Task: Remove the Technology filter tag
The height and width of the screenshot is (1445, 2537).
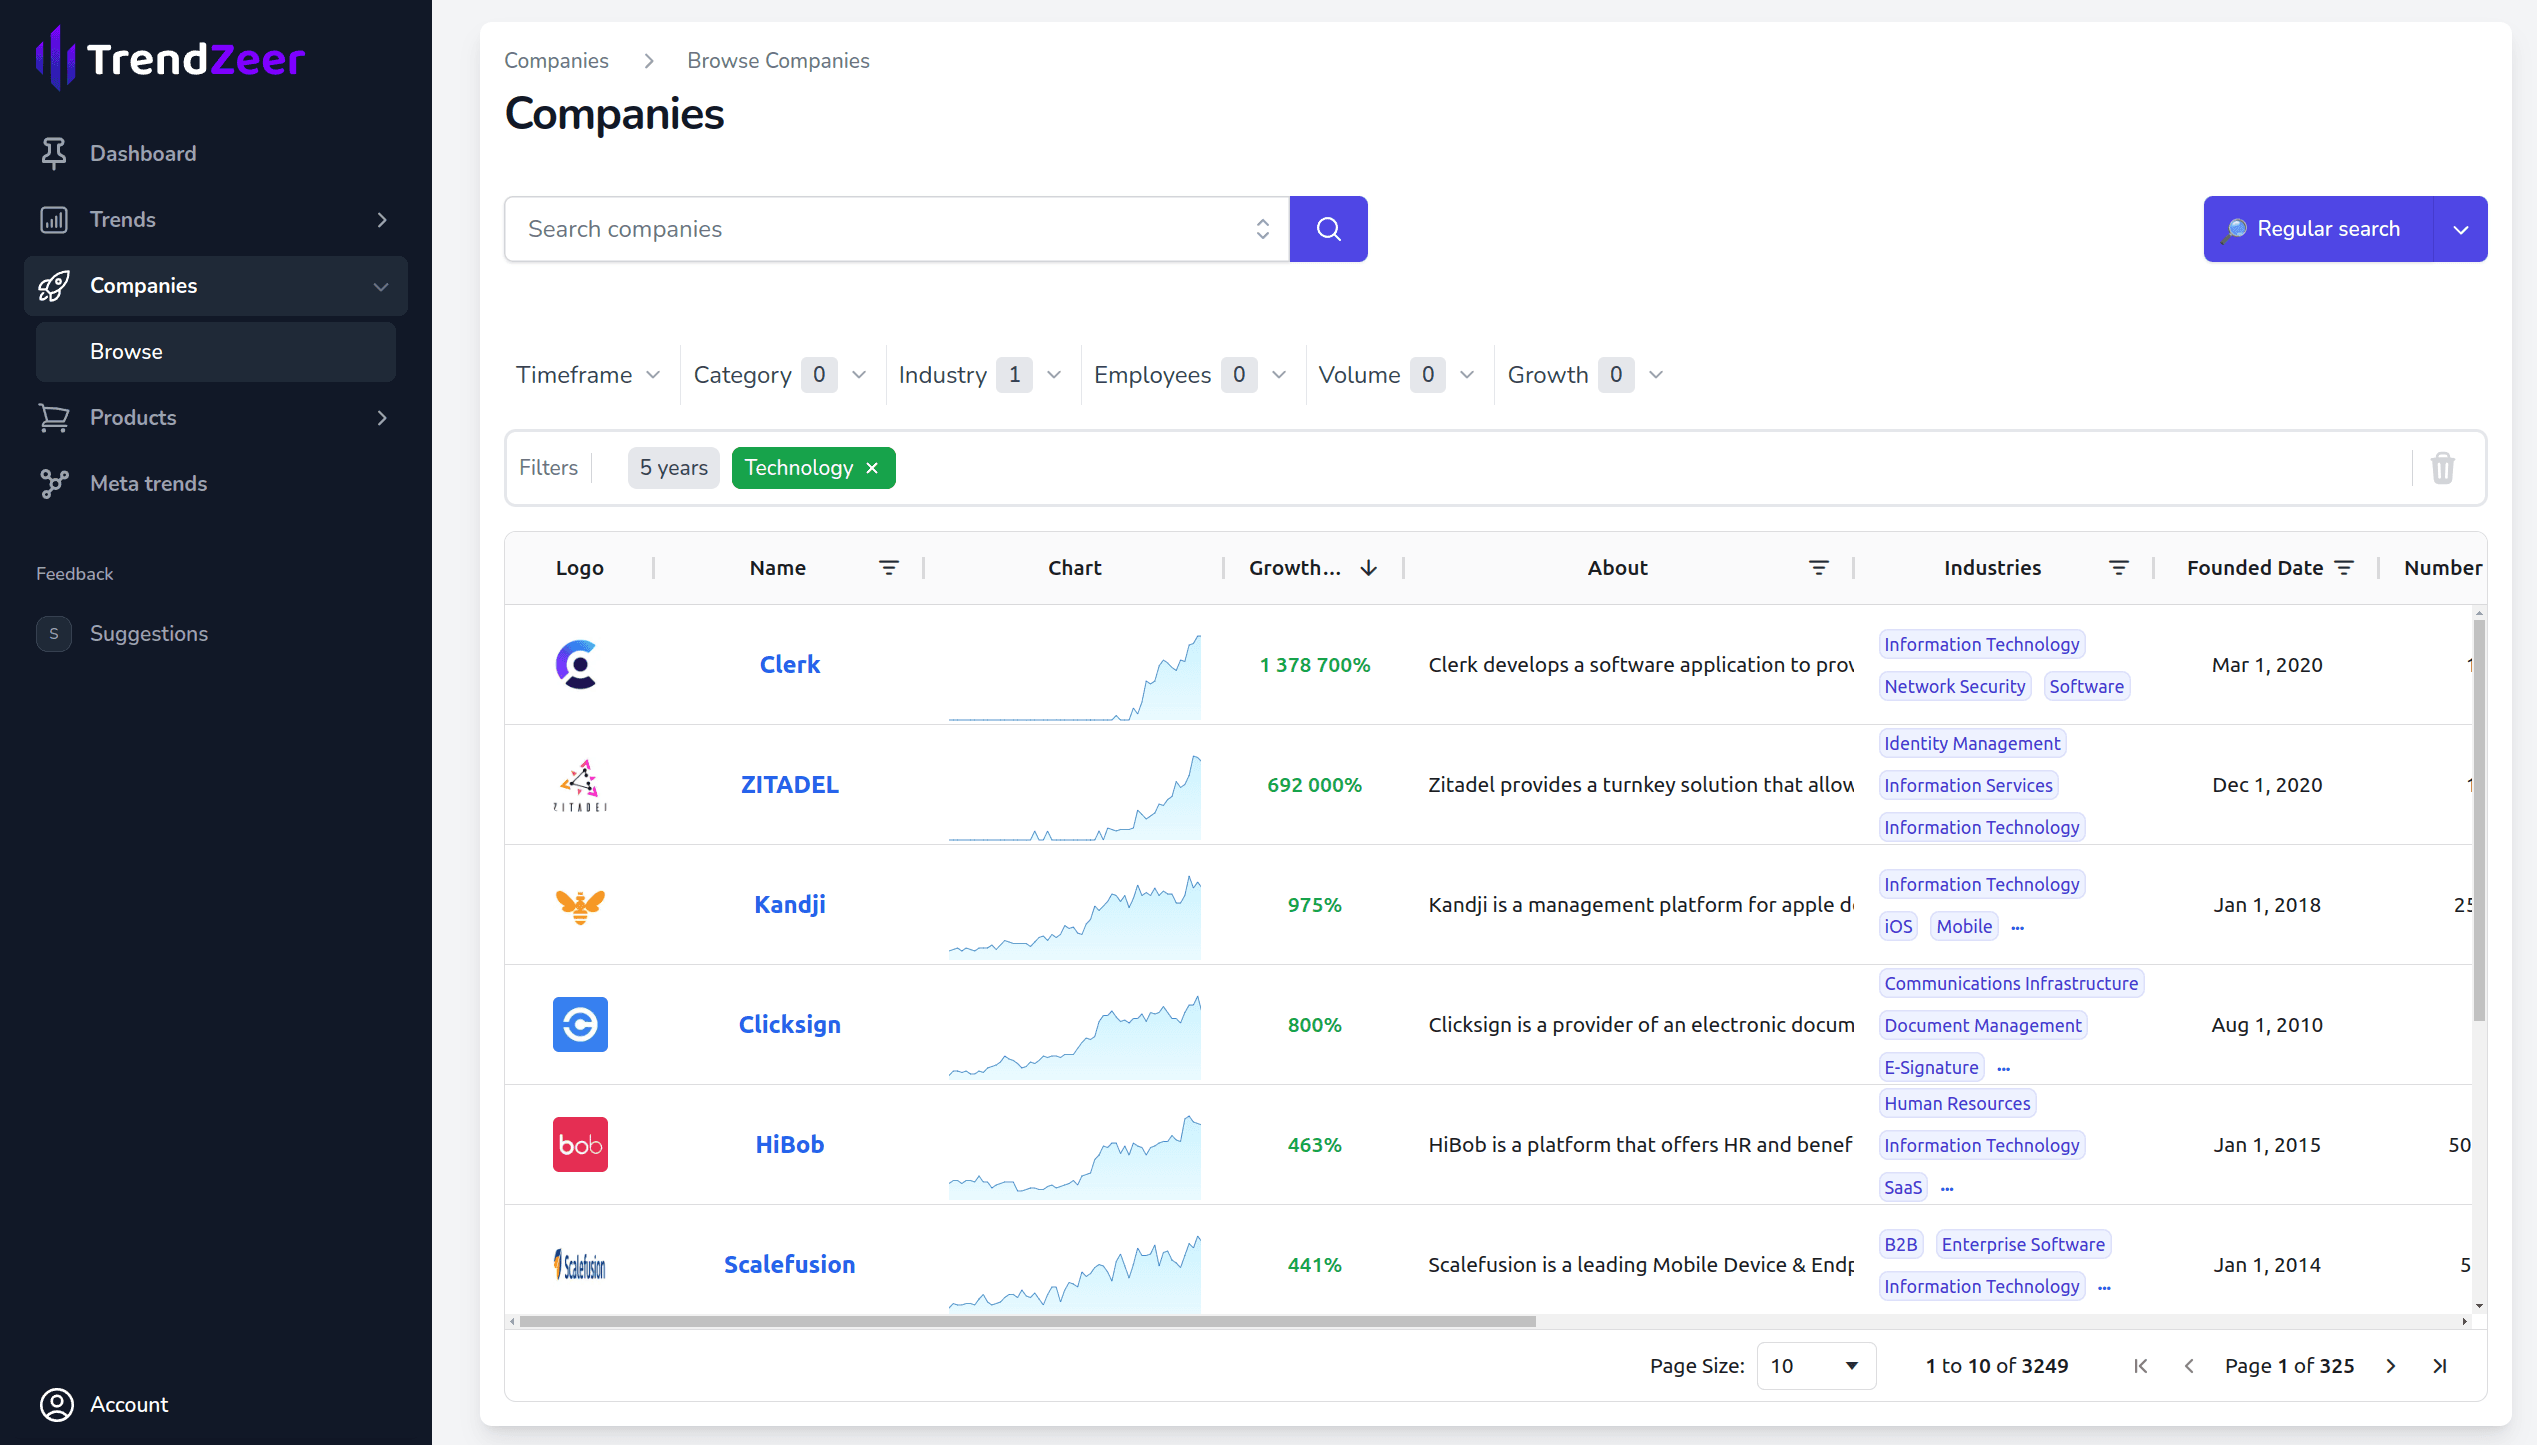Action: pyautogui.click(x=872, y=468)
